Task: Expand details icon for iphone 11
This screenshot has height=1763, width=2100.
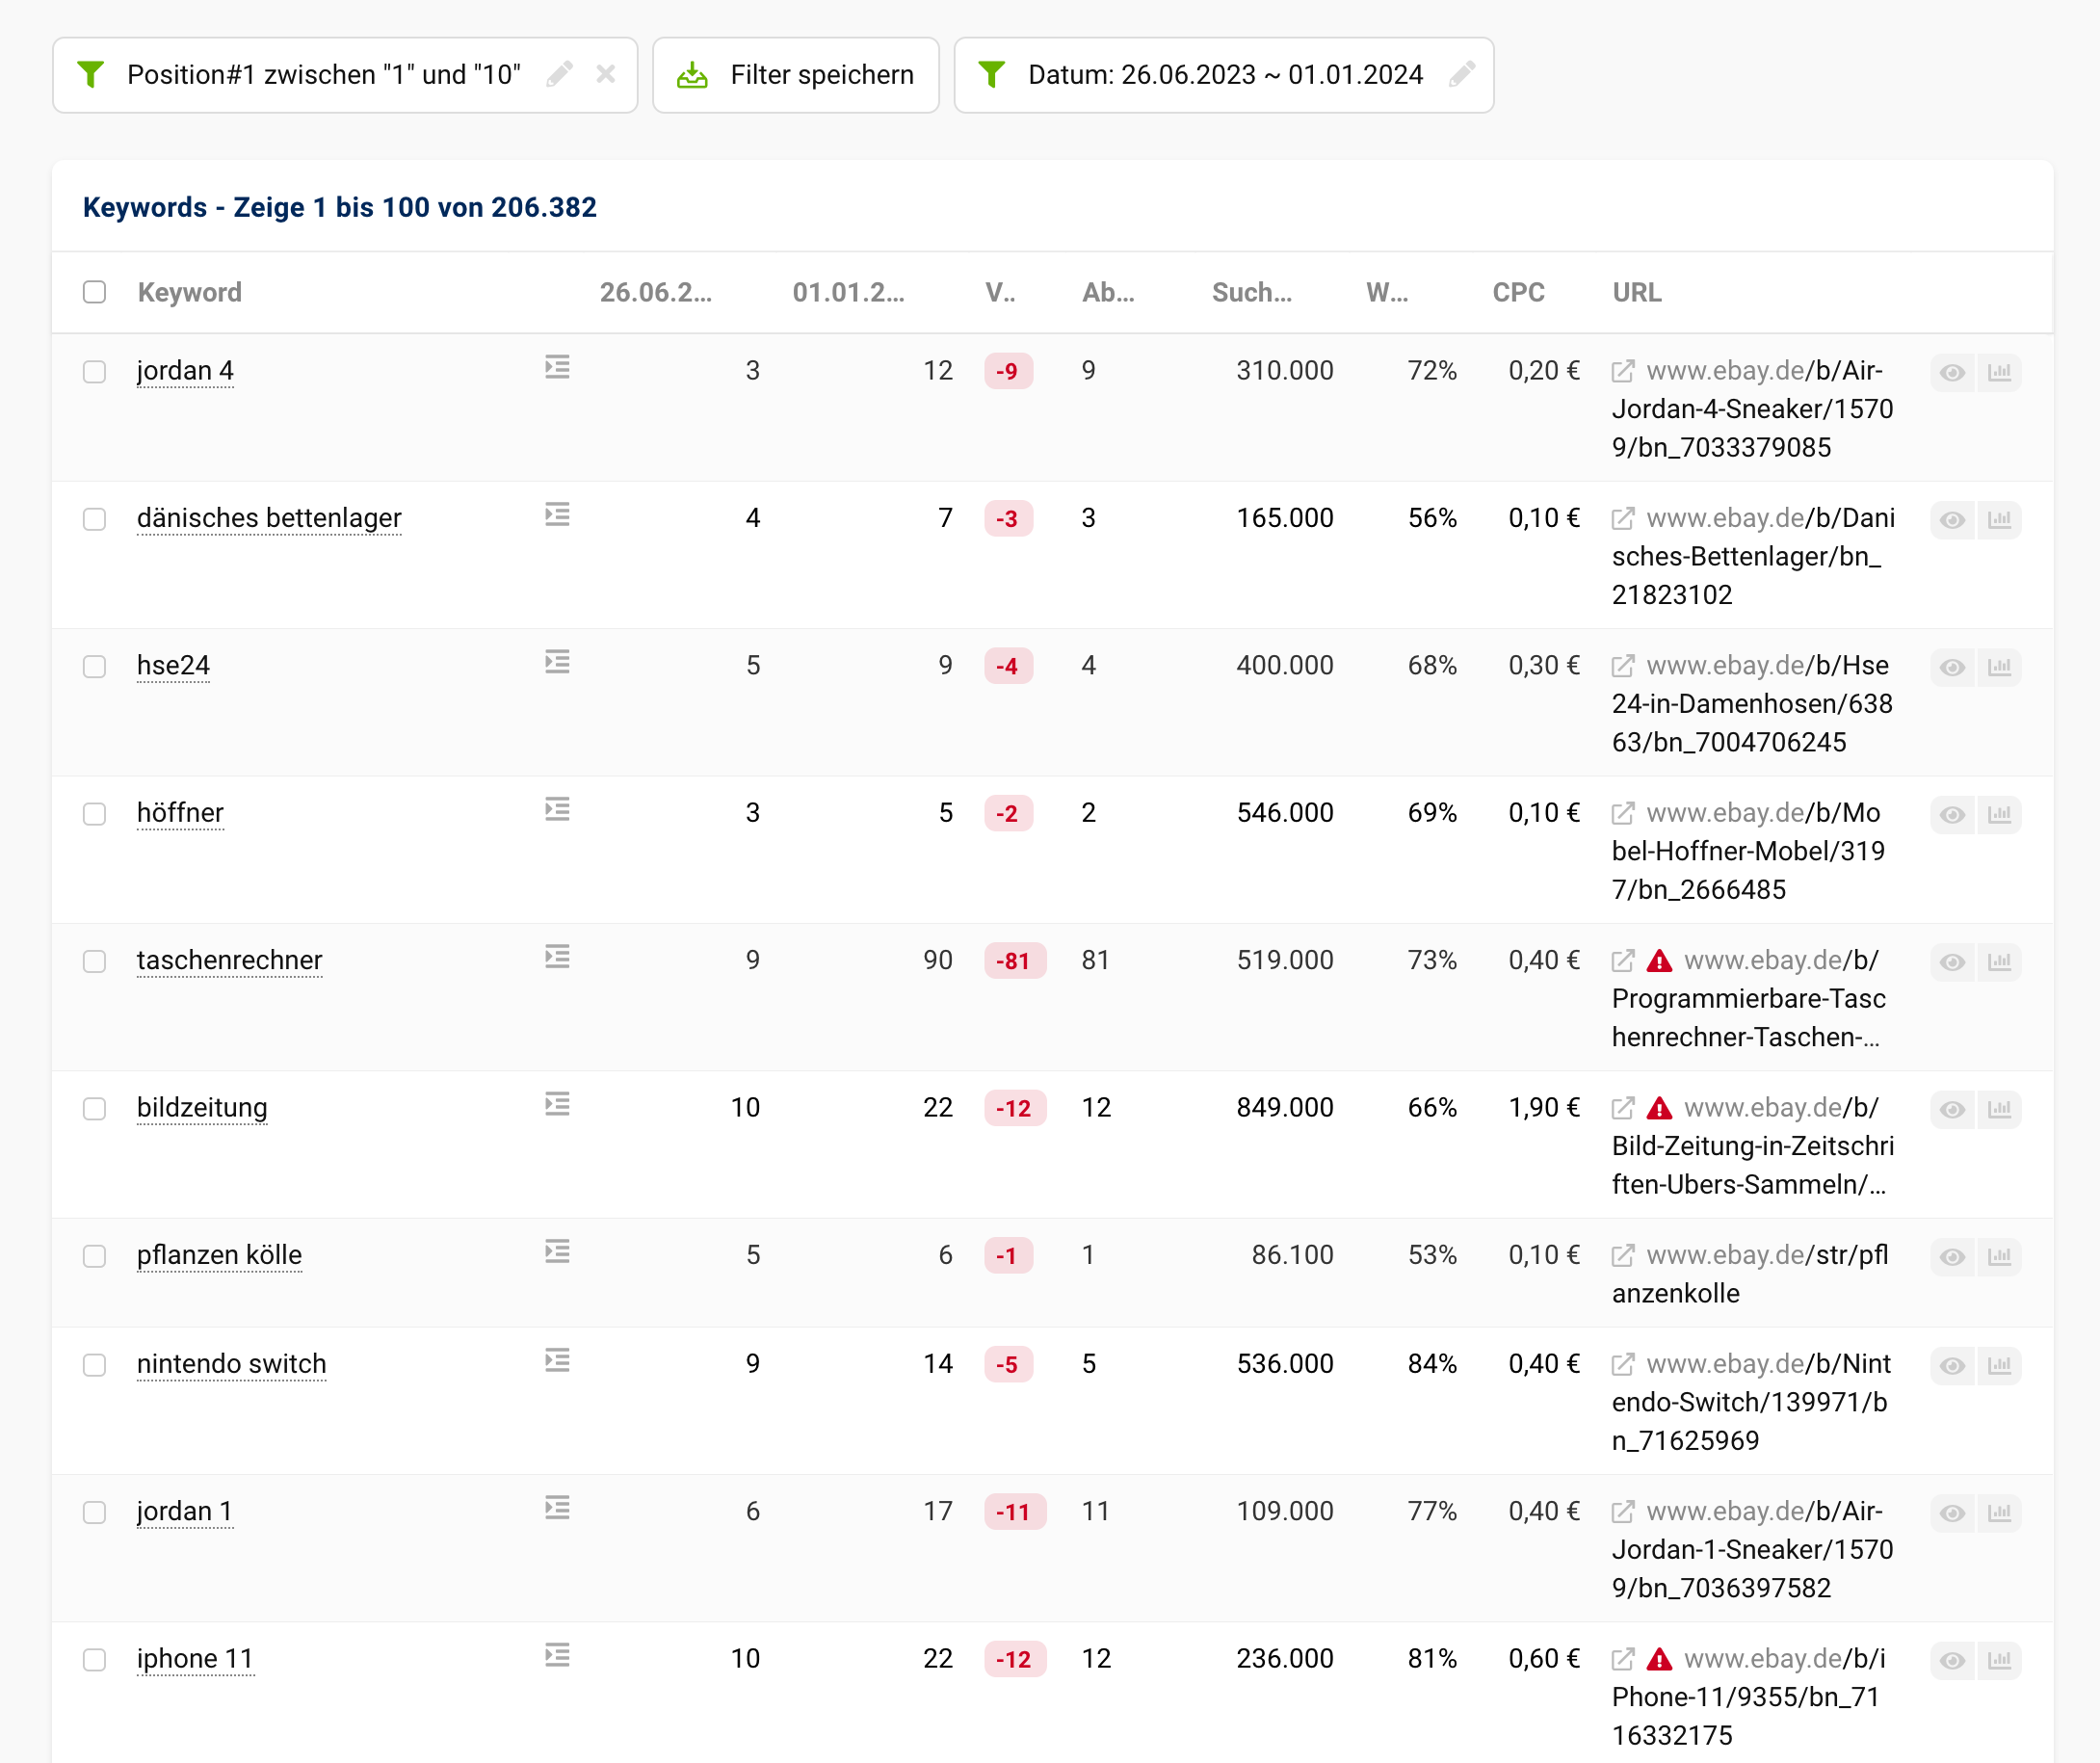Action: [x=557, y=1654]
